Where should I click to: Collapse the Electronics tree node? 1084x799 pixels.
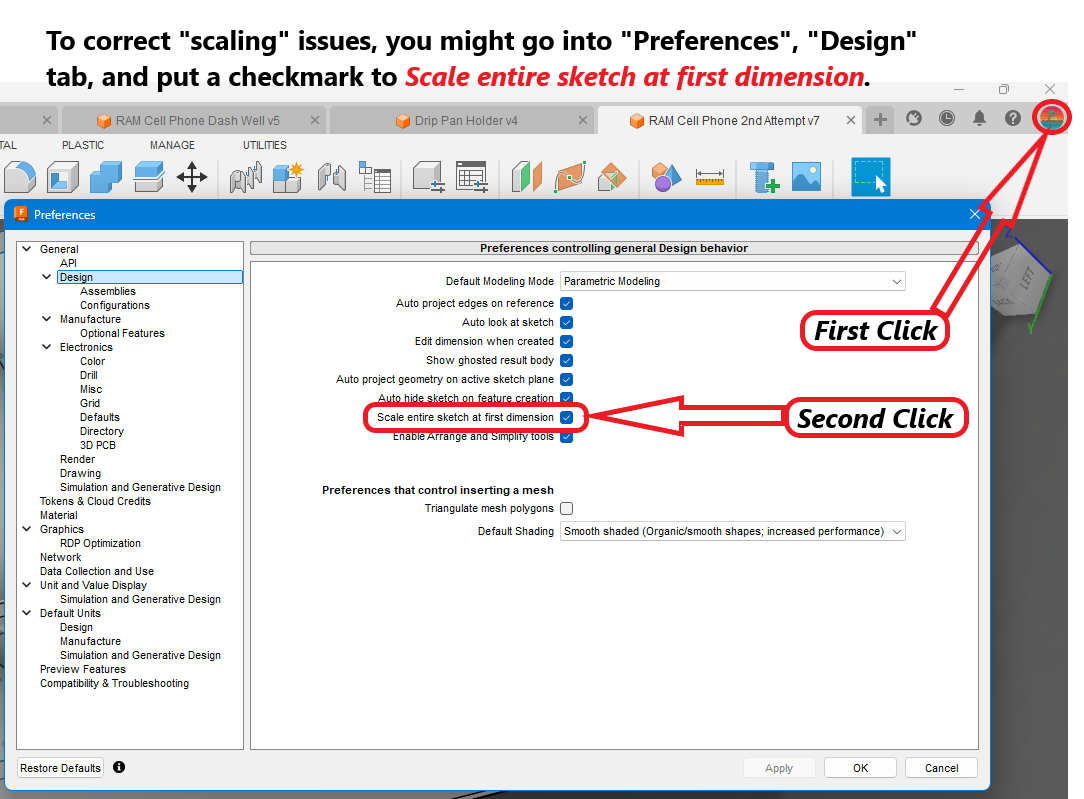pyautogui.click(x=47, y=347)
